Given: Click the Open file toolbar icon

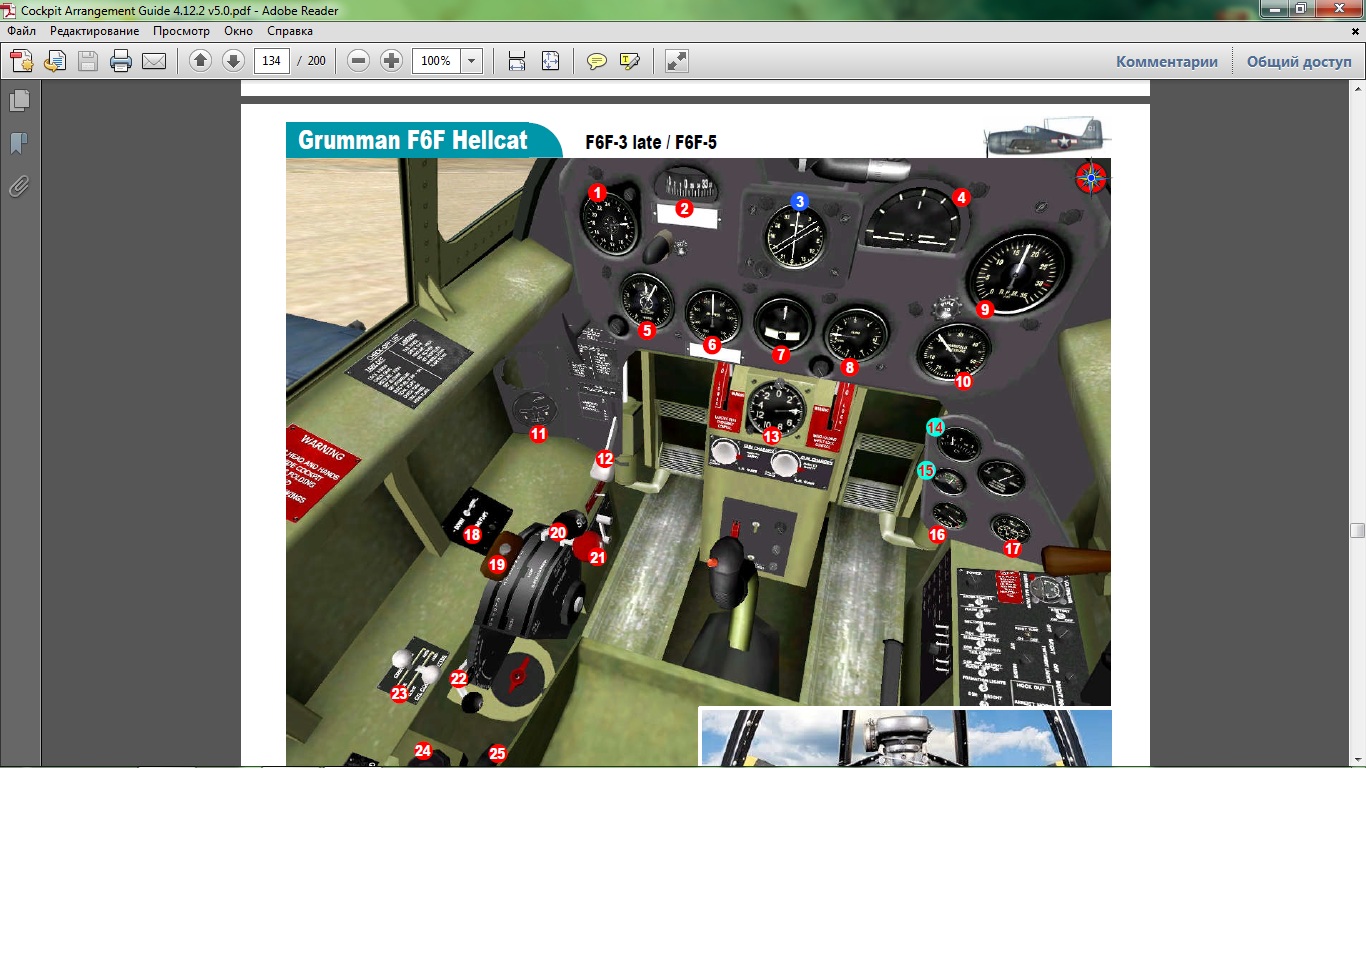Looking at the screenshot, I should pyautogui.click(x=55, y=61).
